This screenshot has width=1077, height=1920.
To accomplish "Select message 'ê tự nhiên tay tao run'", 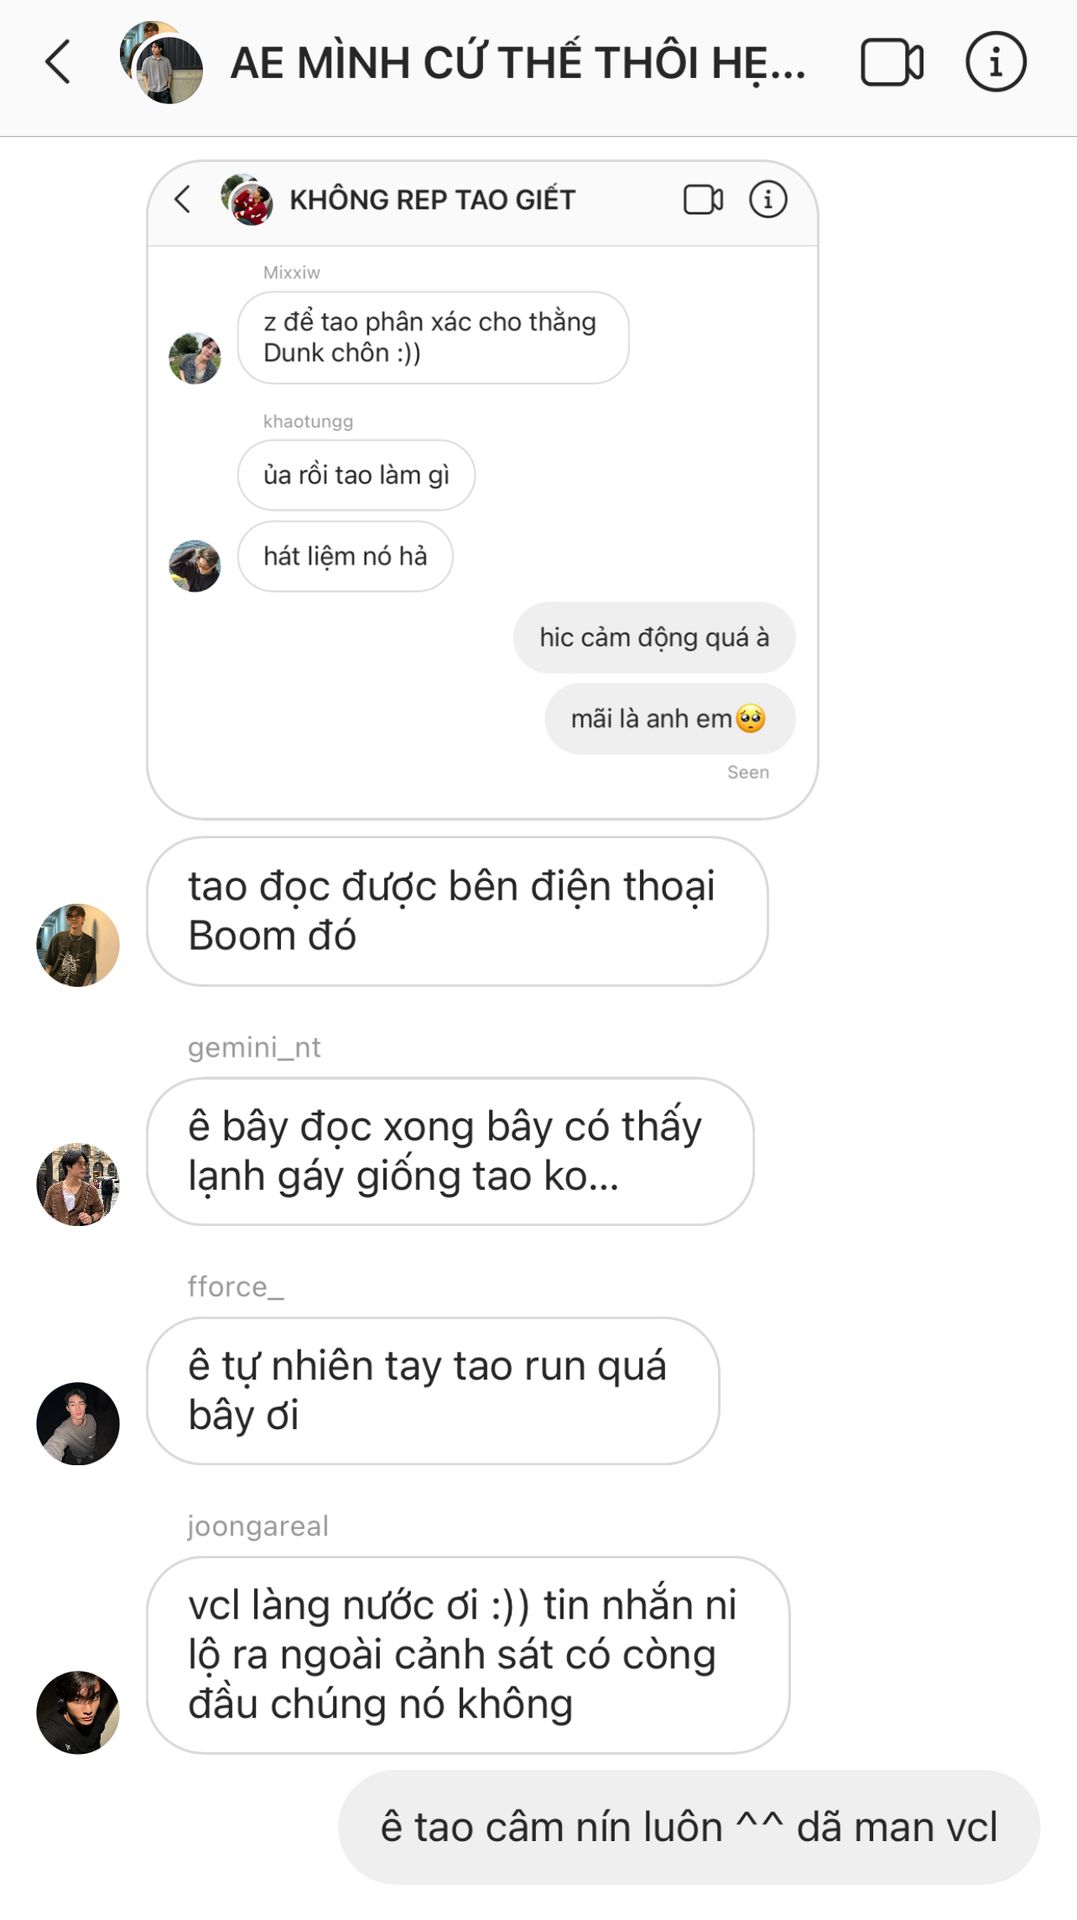I will [x=433, y=1390].
